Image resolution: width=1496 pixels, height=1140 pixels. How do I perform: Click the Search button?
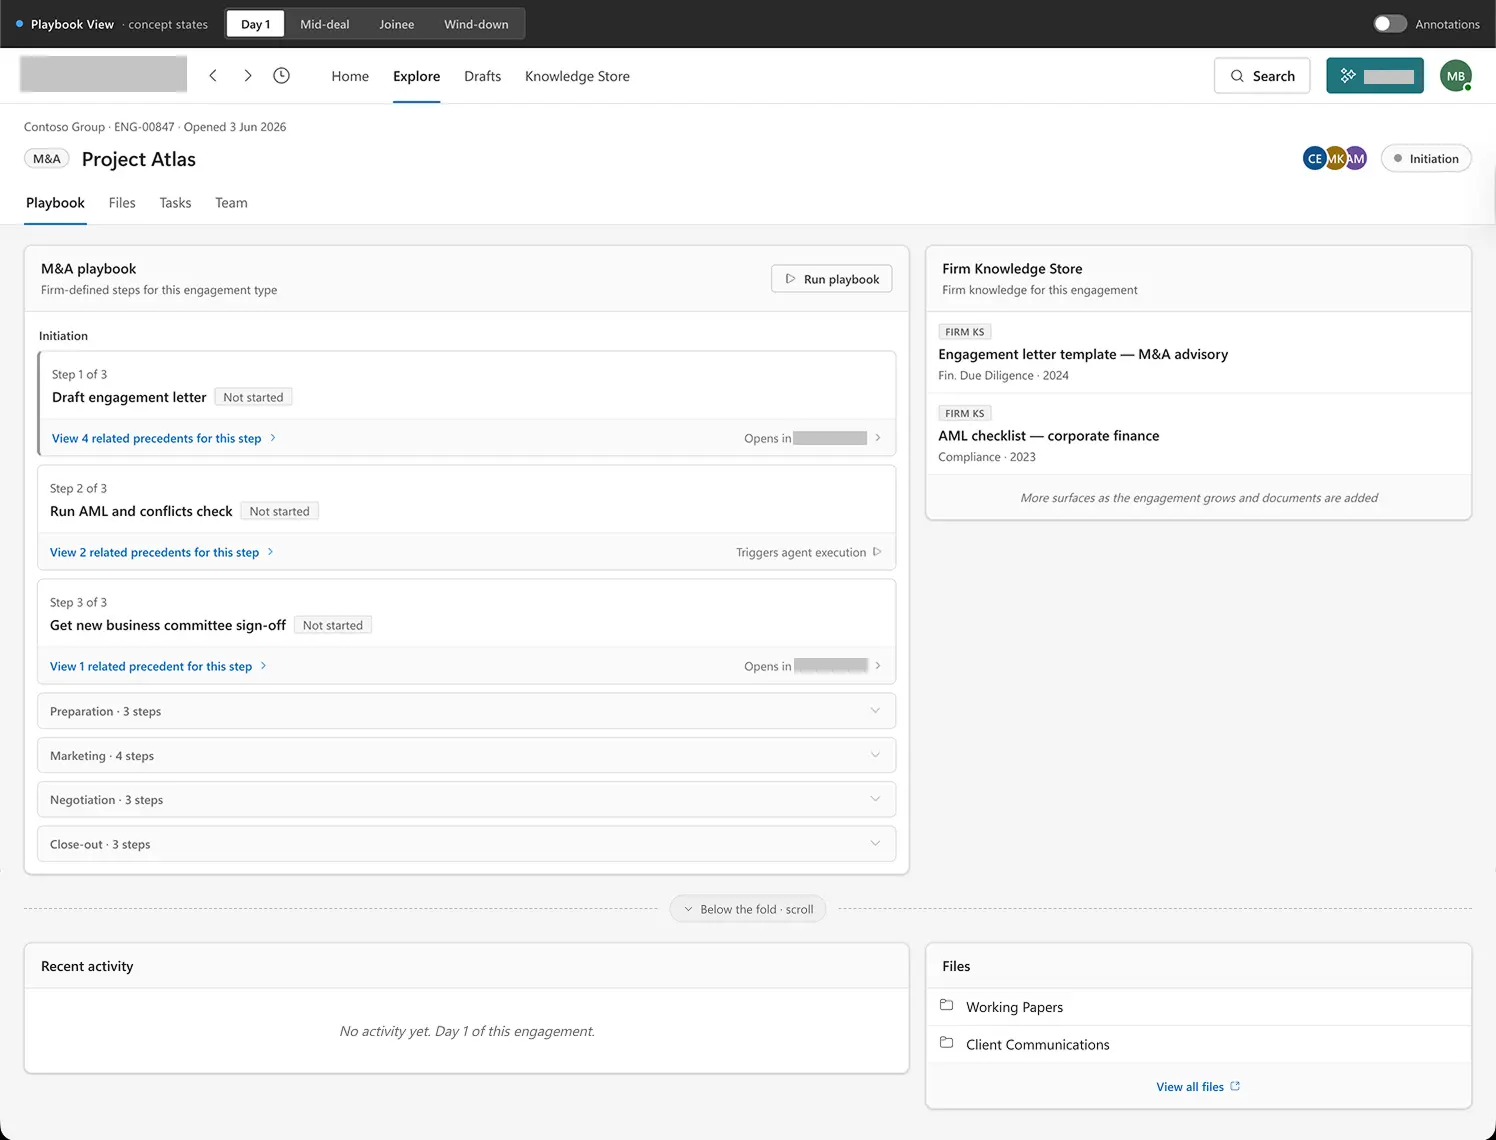[x=1262, y=76]
